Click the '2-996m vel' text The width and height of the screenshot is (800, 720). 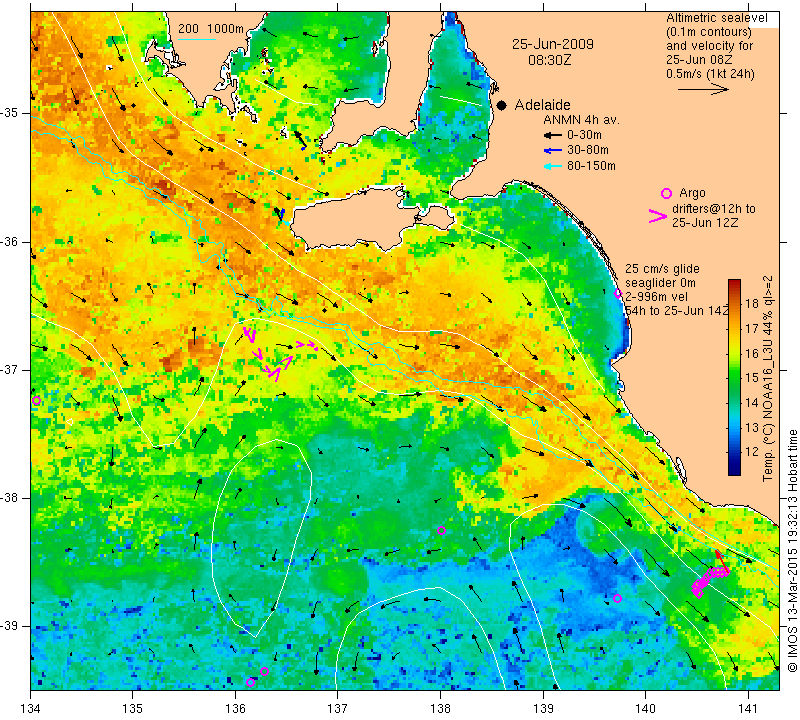[656, 296]
